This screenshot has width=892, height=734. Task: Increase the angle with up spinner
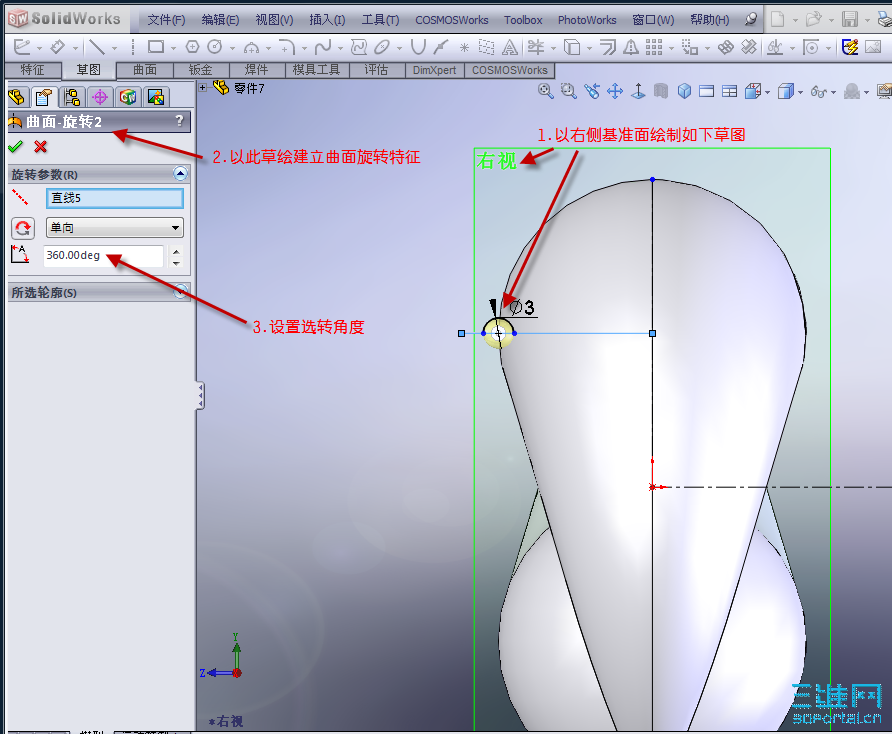pos(177,251)
